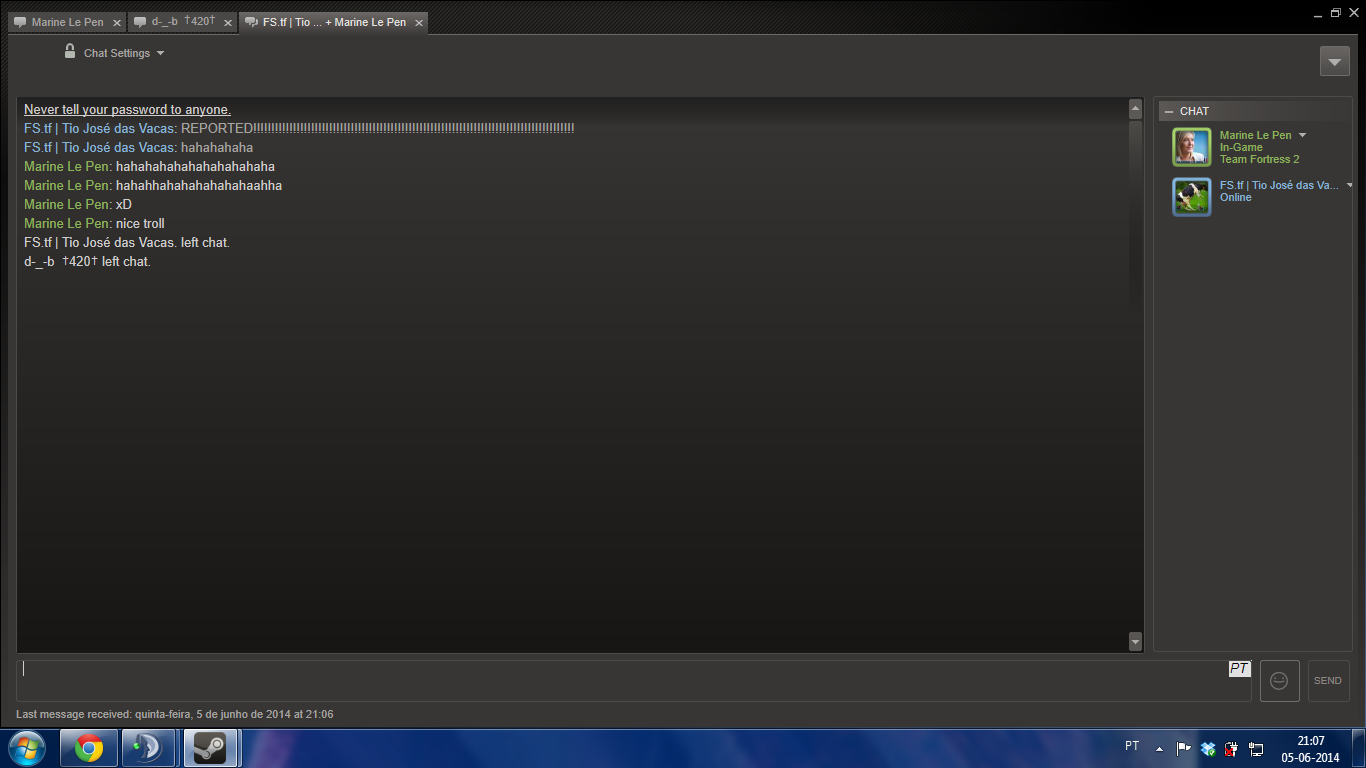Click the PT language indicator in input box
Screen dimensions: 1366x768
click(1240, 669)
